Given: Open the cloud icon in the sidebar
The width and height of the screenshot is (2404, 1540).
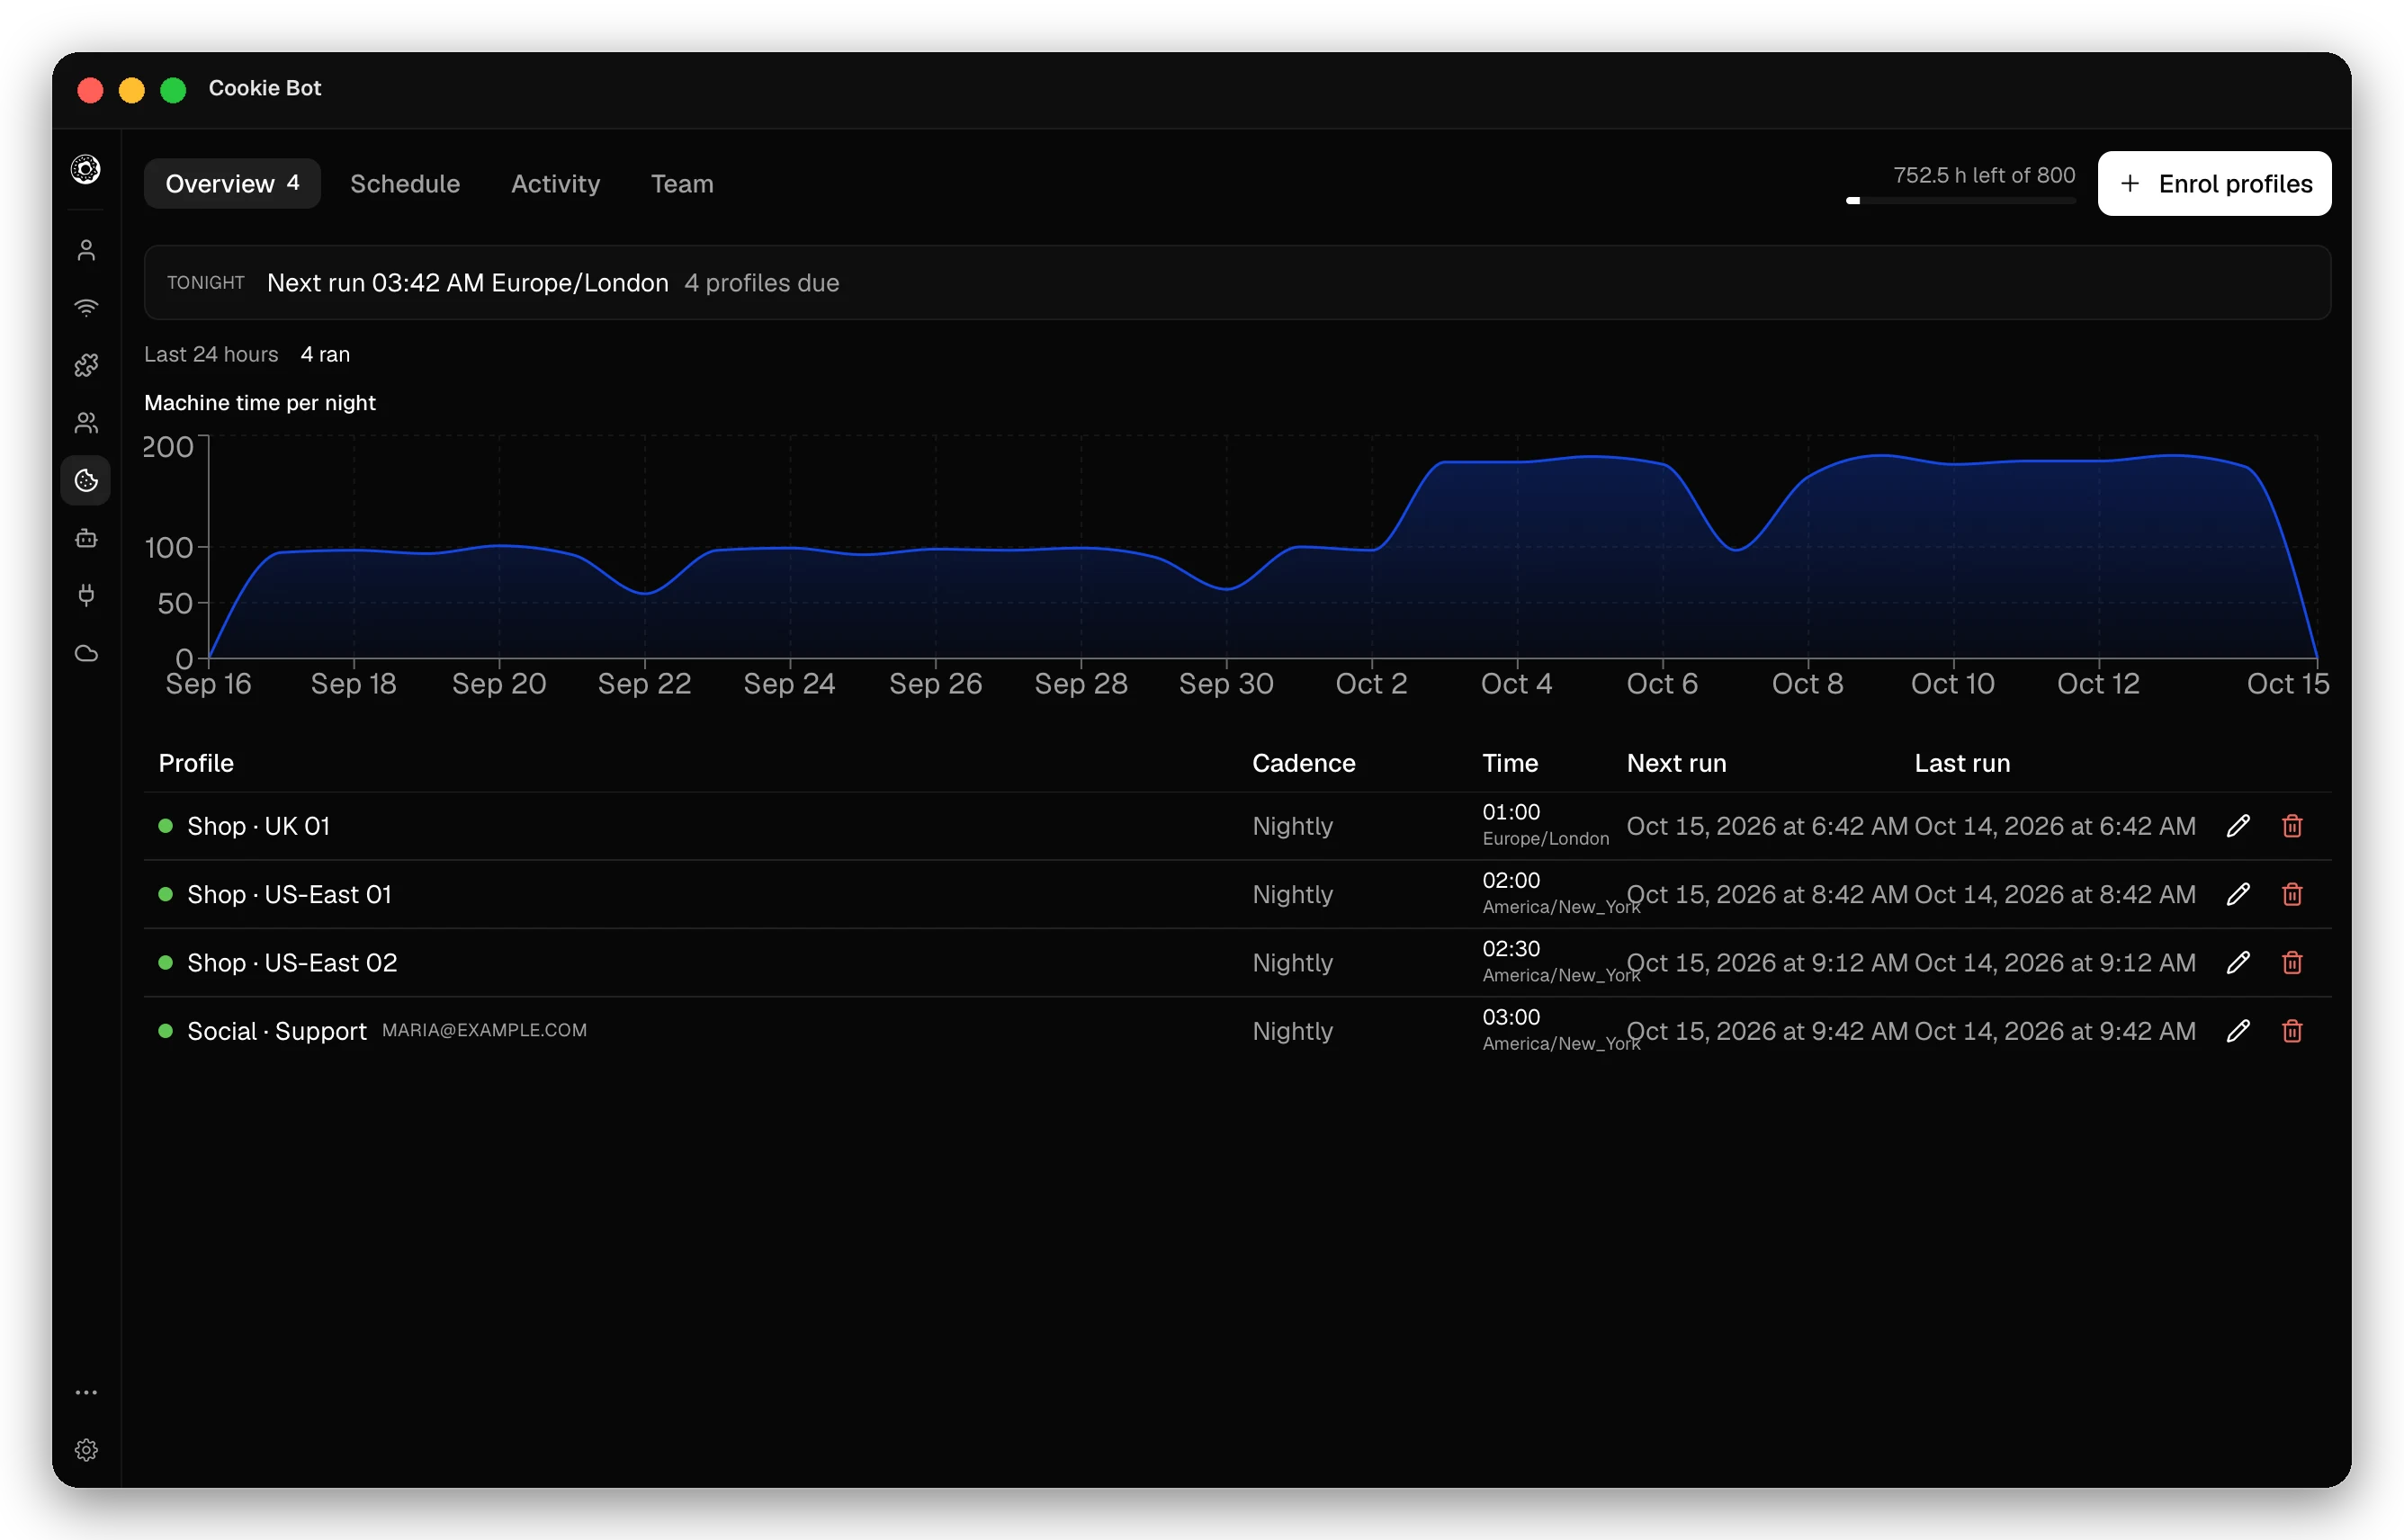Looking at the screenshot, I should point(86,654).
